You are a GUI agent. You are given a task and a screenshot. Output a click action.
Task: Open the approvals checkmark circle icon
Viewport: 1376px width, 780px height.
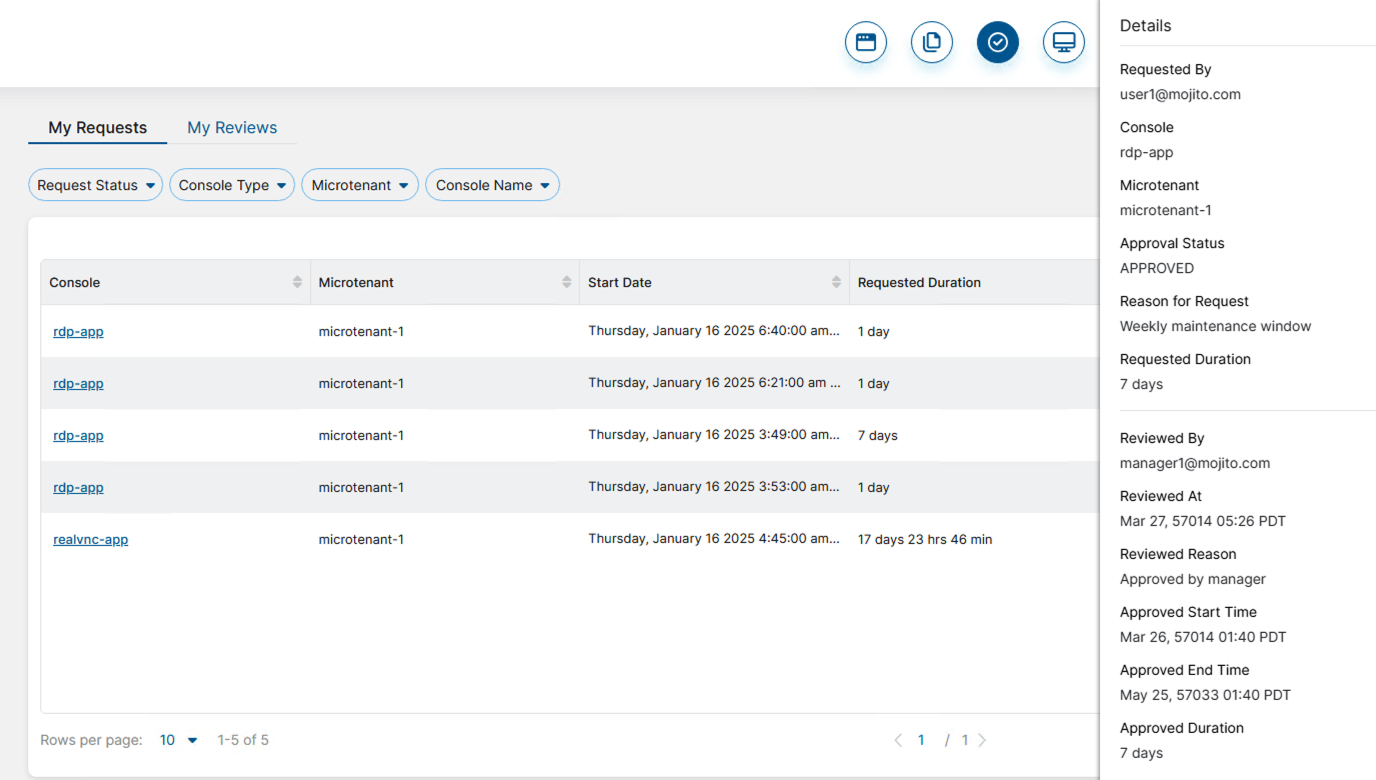coord(998,42)
